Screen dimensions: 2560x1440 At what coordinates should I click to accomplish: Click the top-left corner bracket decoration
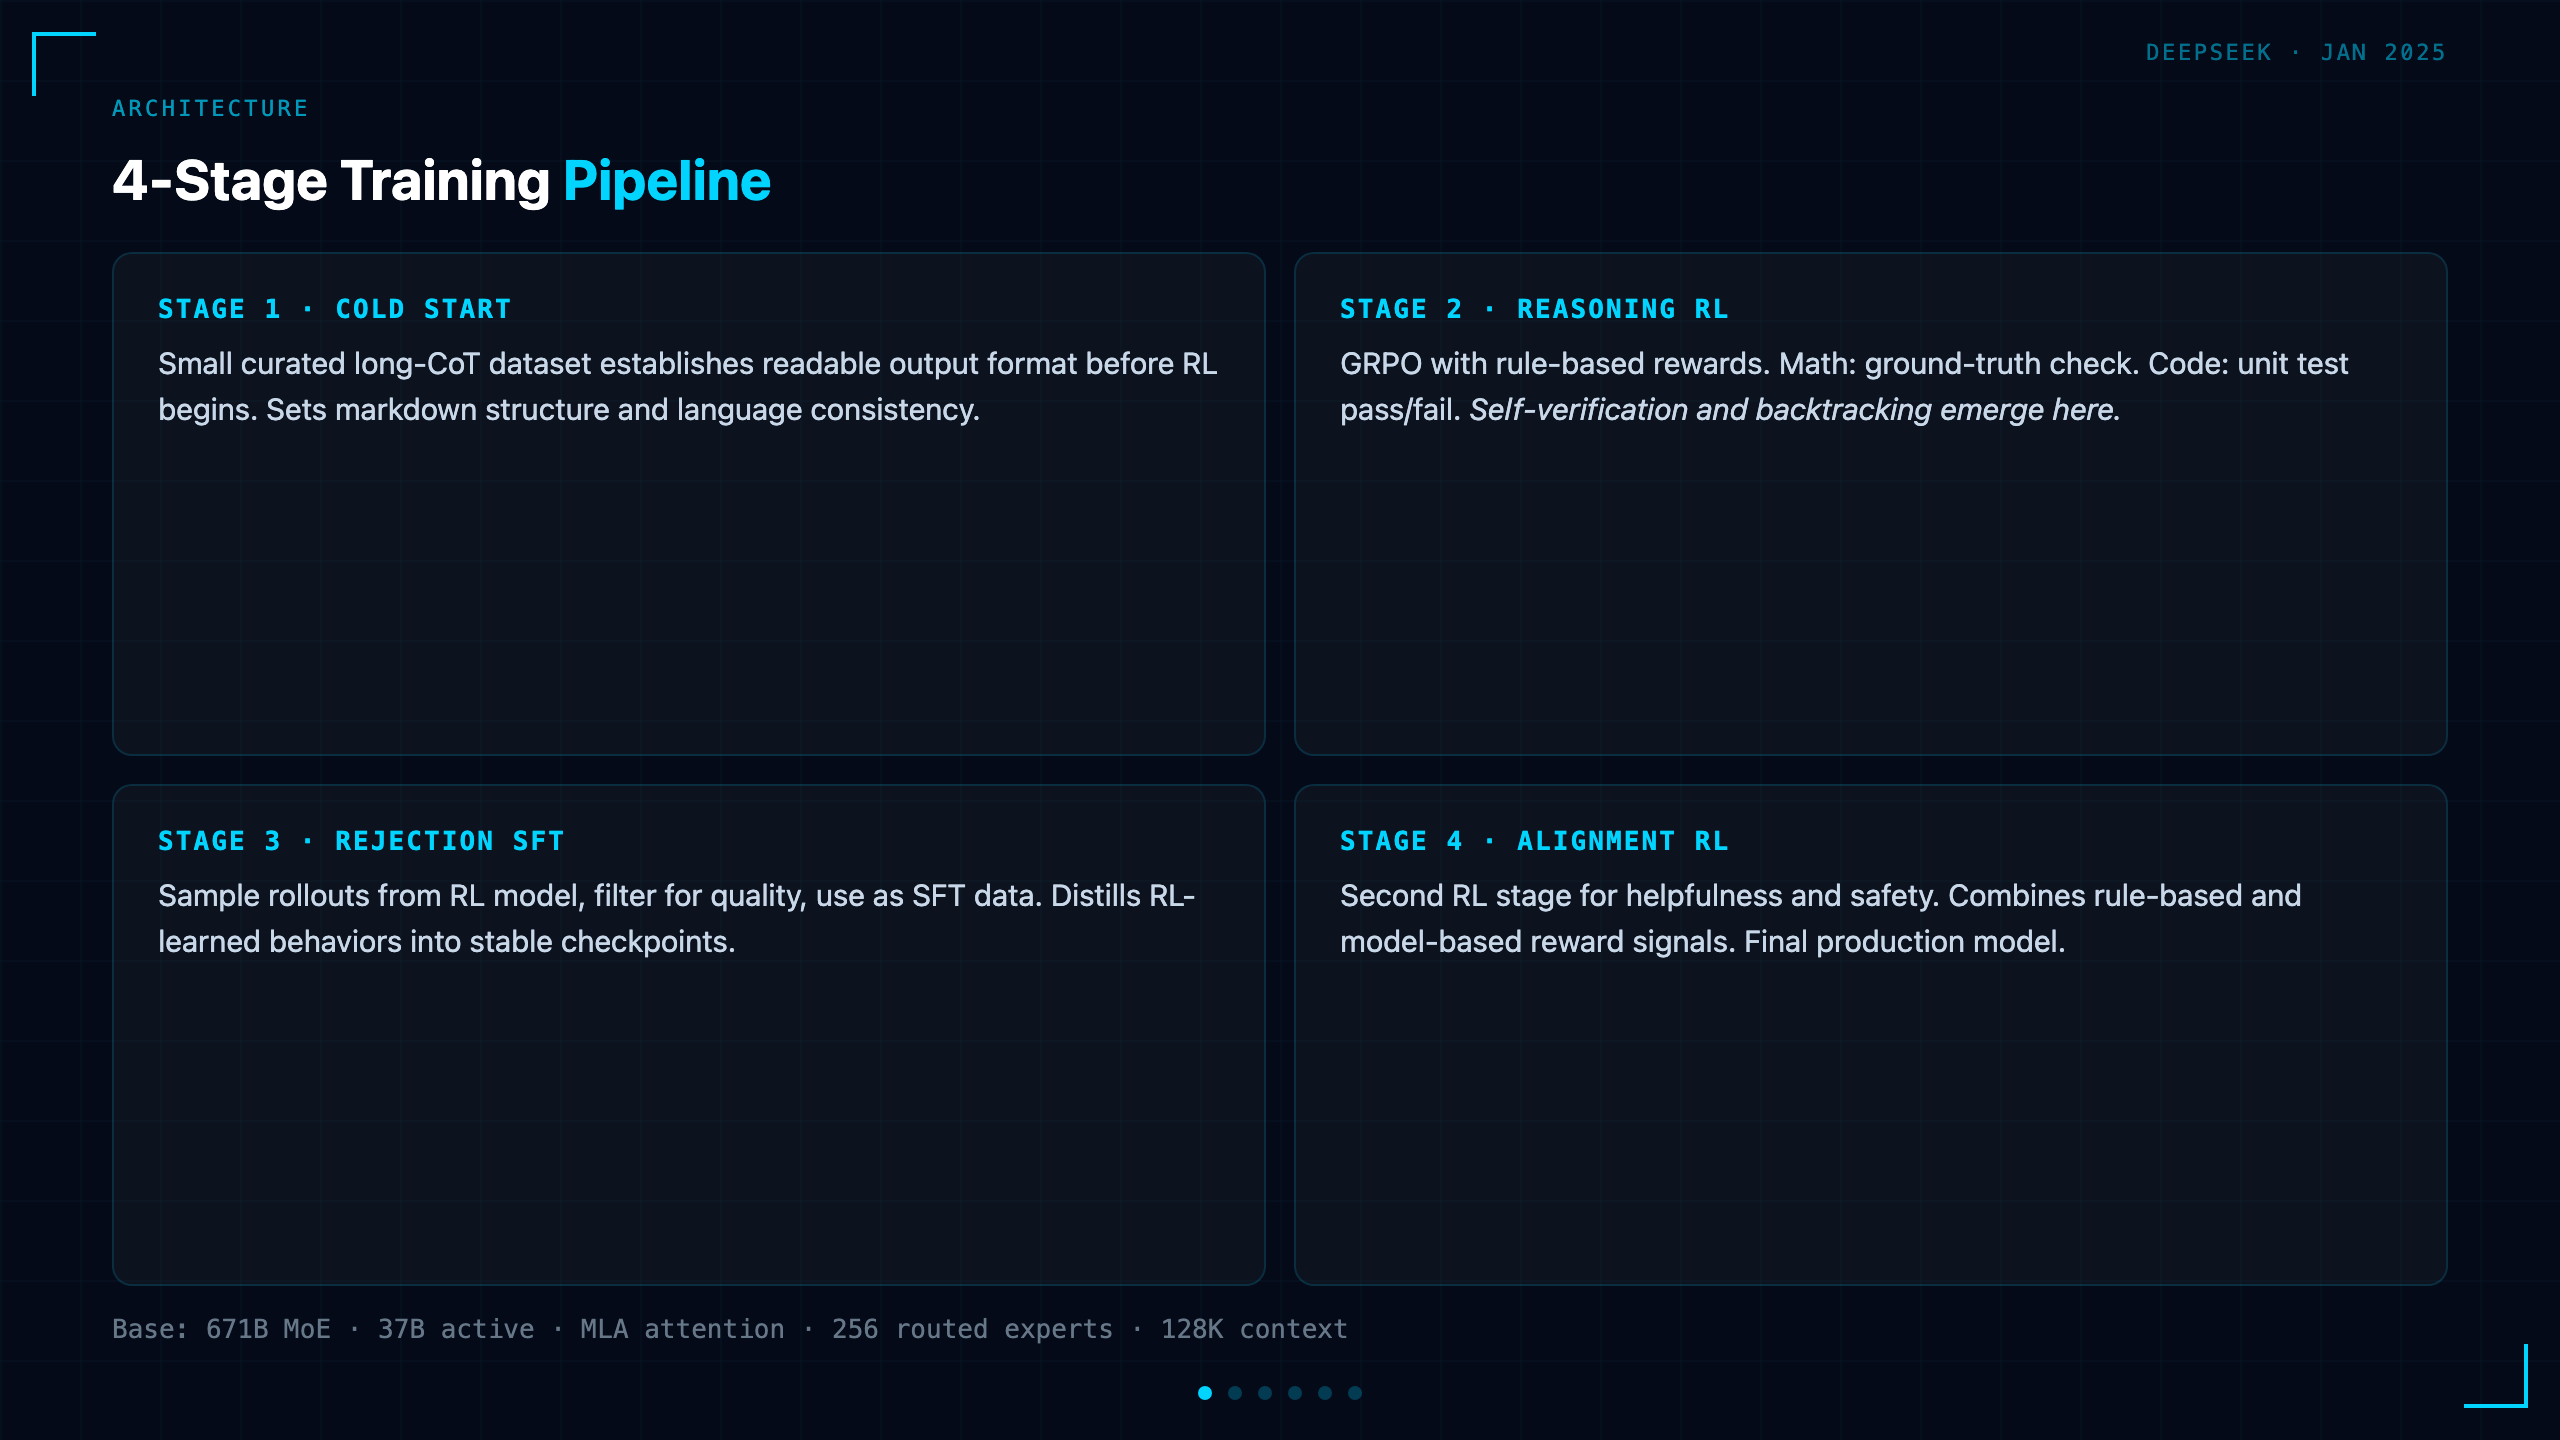(64, 64)
